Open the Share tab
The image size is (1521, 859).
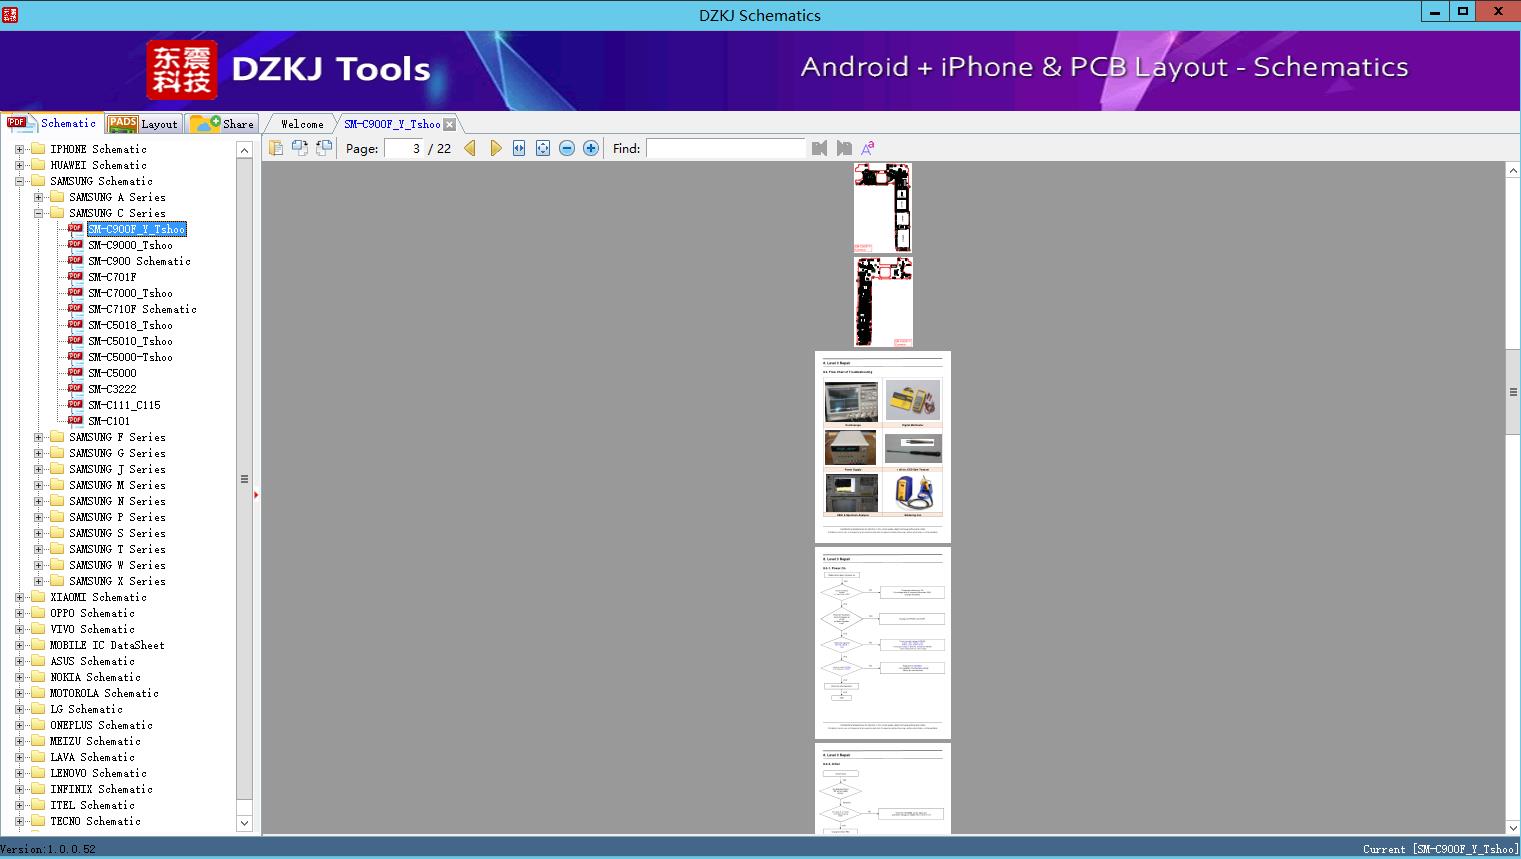(222, 124)
